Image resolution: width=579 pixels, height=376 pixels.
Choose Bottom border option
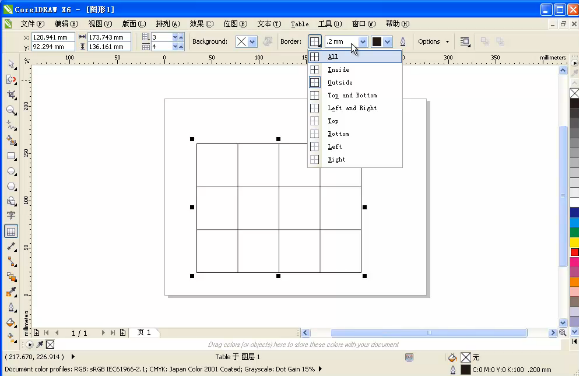(355, 134)
